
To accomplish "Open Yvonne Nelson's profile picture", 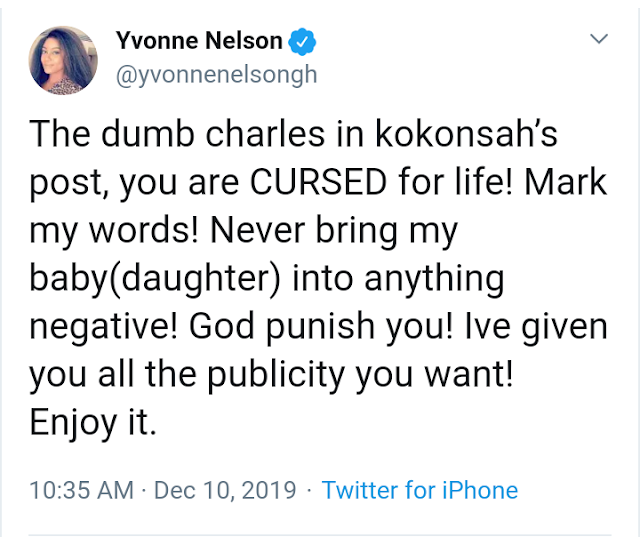I will click(63, 60).
